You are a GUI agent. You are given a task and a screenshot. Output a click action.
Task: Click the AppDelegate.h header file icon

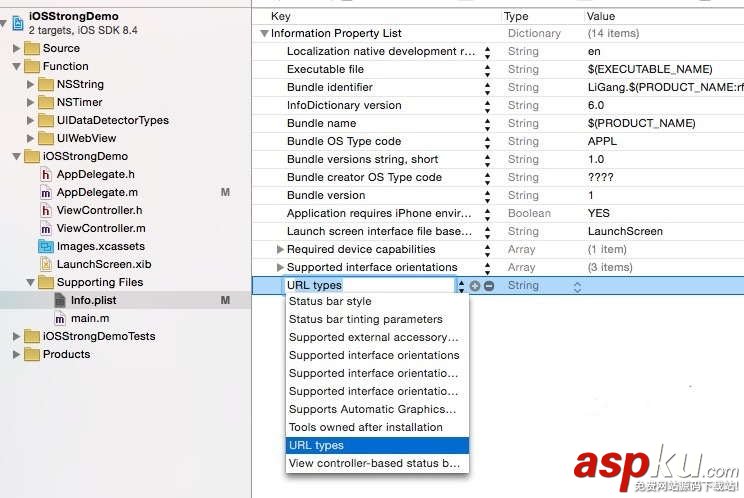[x=46, y=175]
